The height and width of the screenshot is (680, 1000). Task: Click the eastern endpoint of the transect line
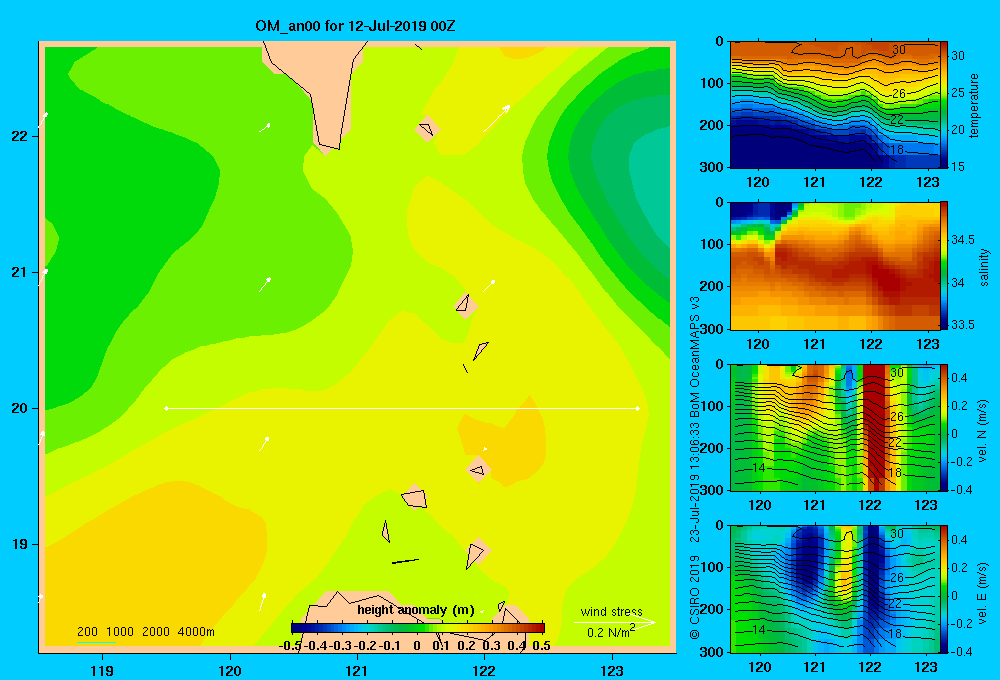637,408
